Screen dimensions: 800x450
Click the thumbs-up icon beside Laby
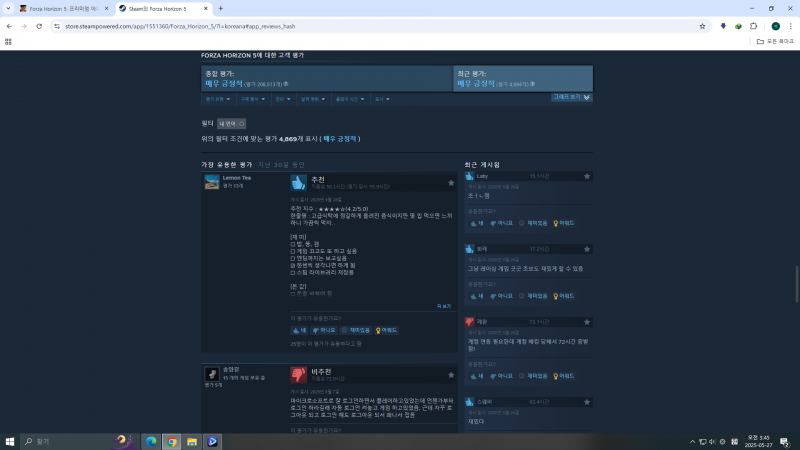[469, 176]
